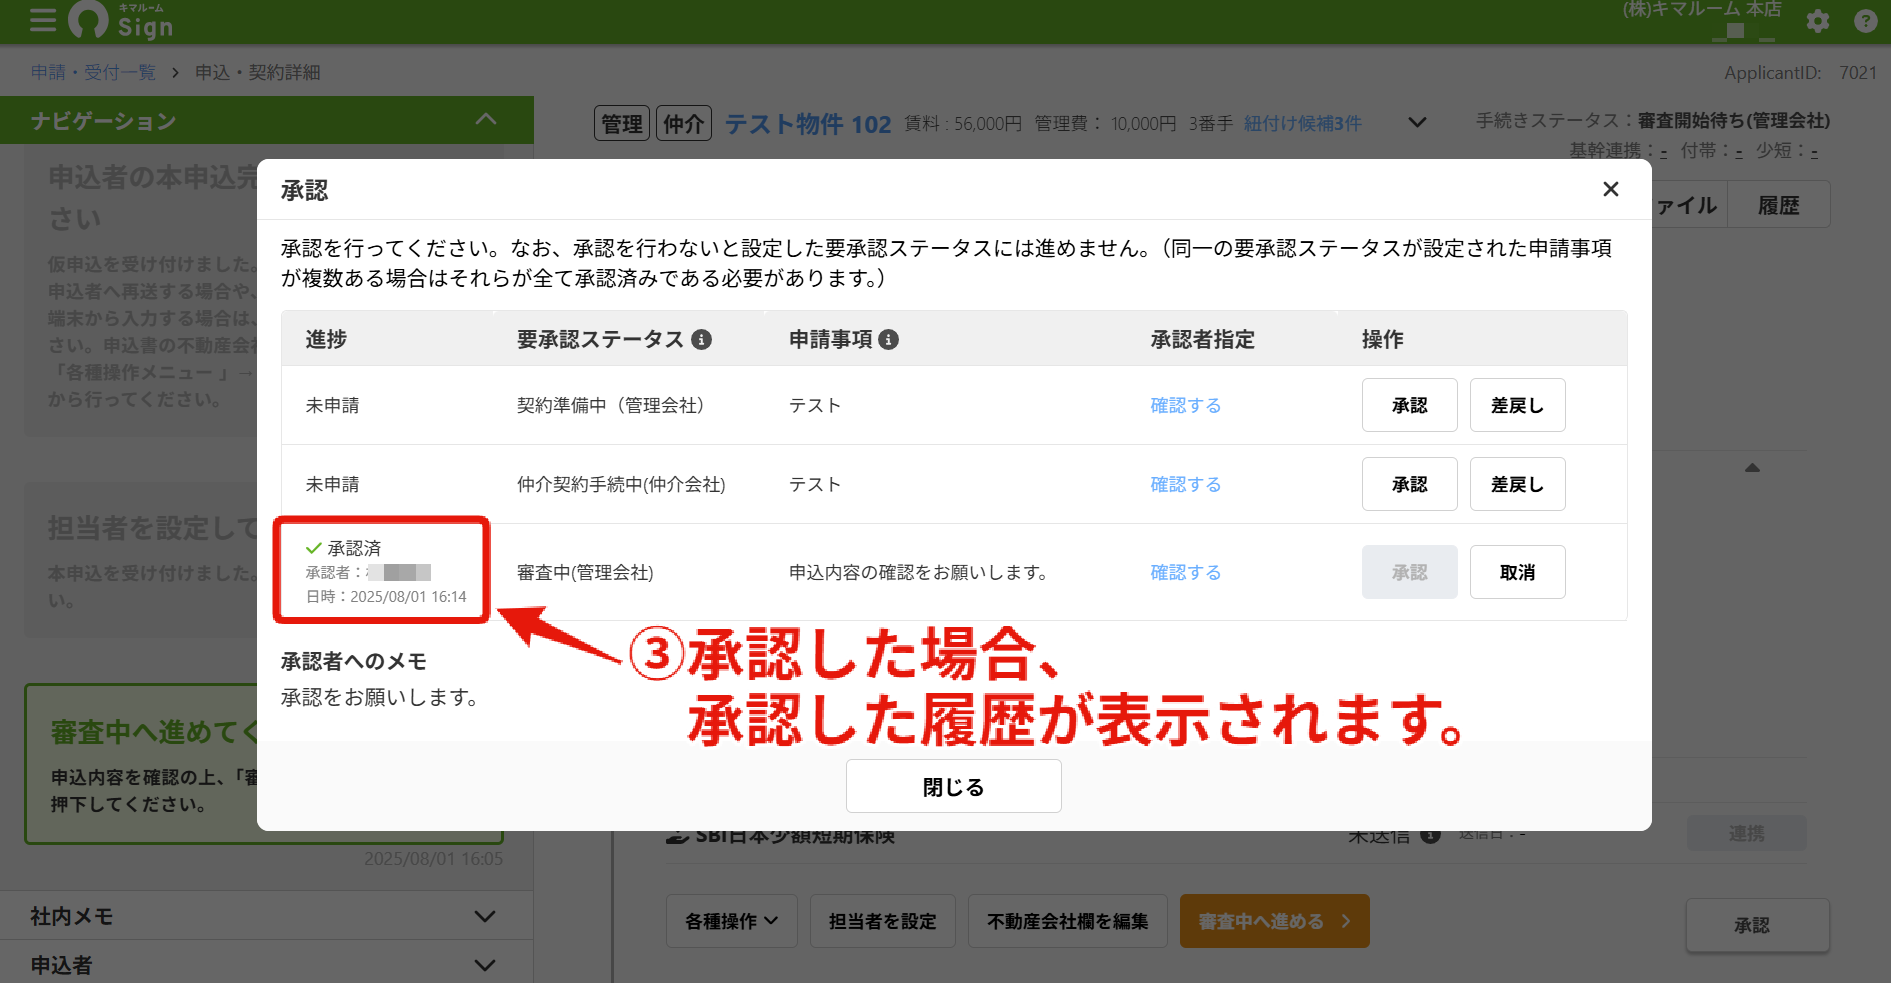1891x983 pixels.
Task: Approve the 契約準備中（管理会社） row
Action: (1409, 405)
